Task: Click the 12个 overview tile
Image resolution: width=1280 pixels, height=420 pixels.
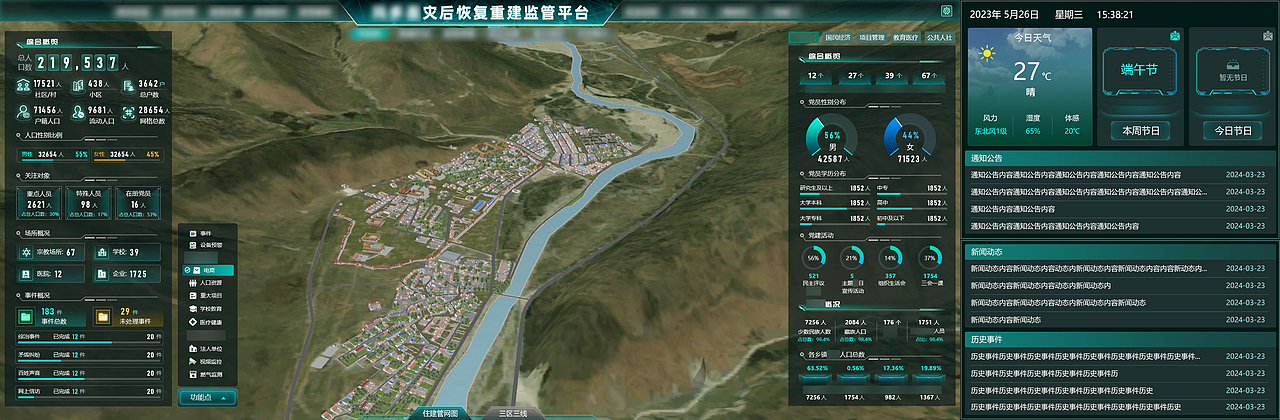Action: (814, 75)
